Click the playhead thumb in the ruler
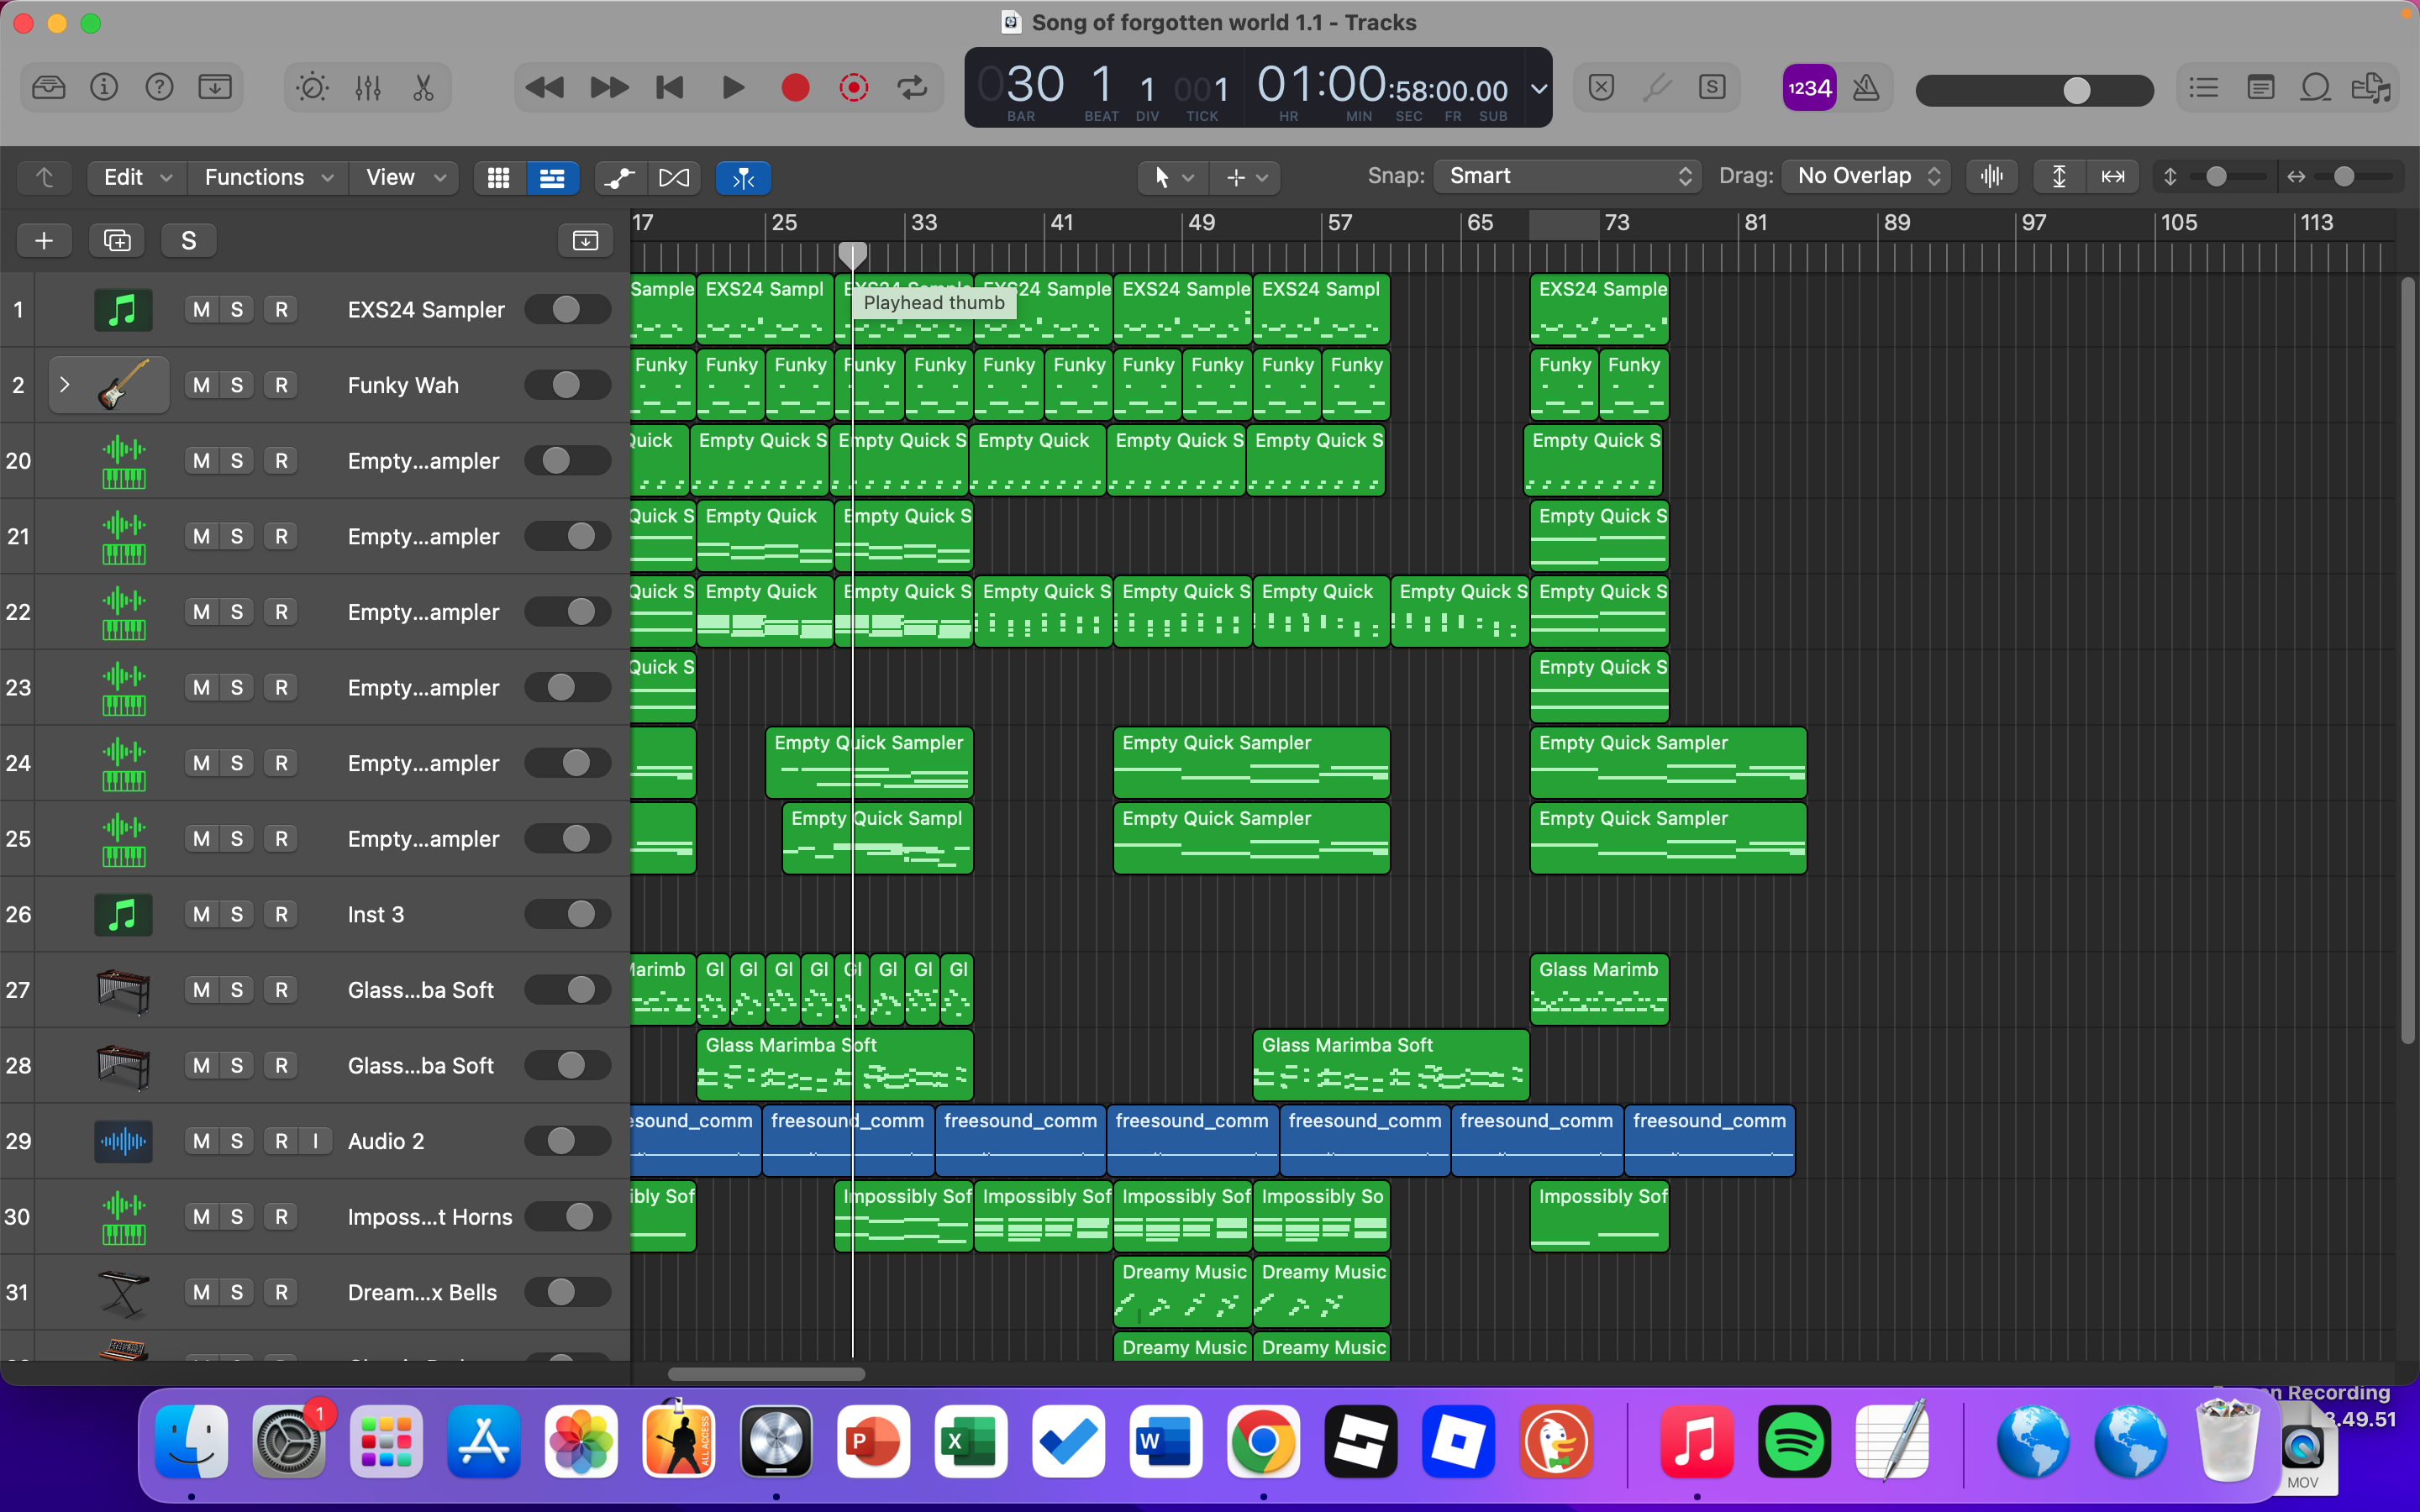 (852, 255)
